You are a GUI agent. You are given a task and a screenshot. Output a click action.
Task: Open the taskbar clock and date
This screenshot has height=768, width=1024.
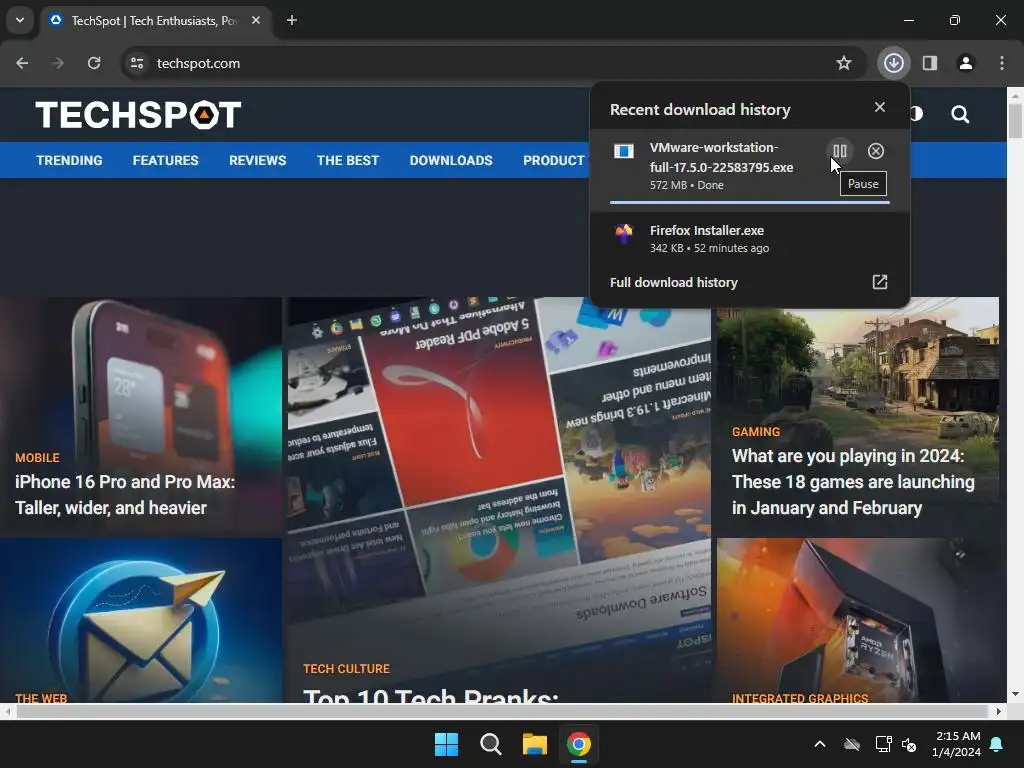pos(957,744)
